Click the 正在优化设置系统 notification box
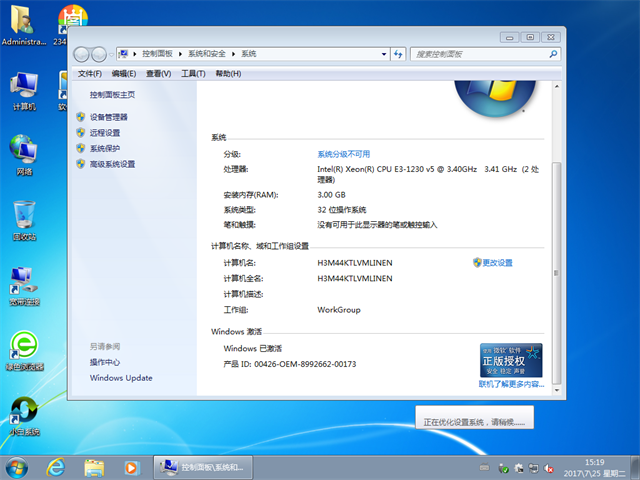This screenshot has width=640, height=480. pos(474,417)
